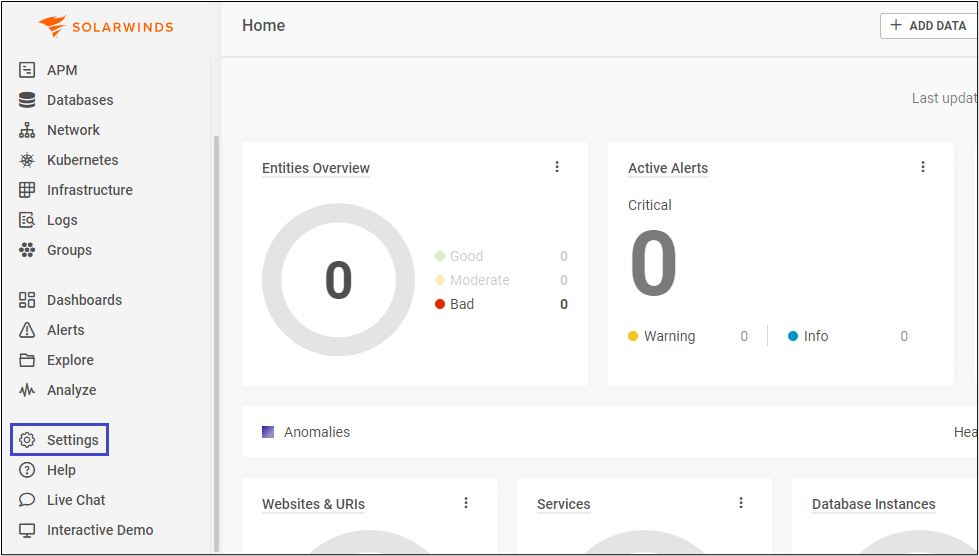Click the Analyze waveform icon
This screenshot has height=556, width=979.
[27, 390]
